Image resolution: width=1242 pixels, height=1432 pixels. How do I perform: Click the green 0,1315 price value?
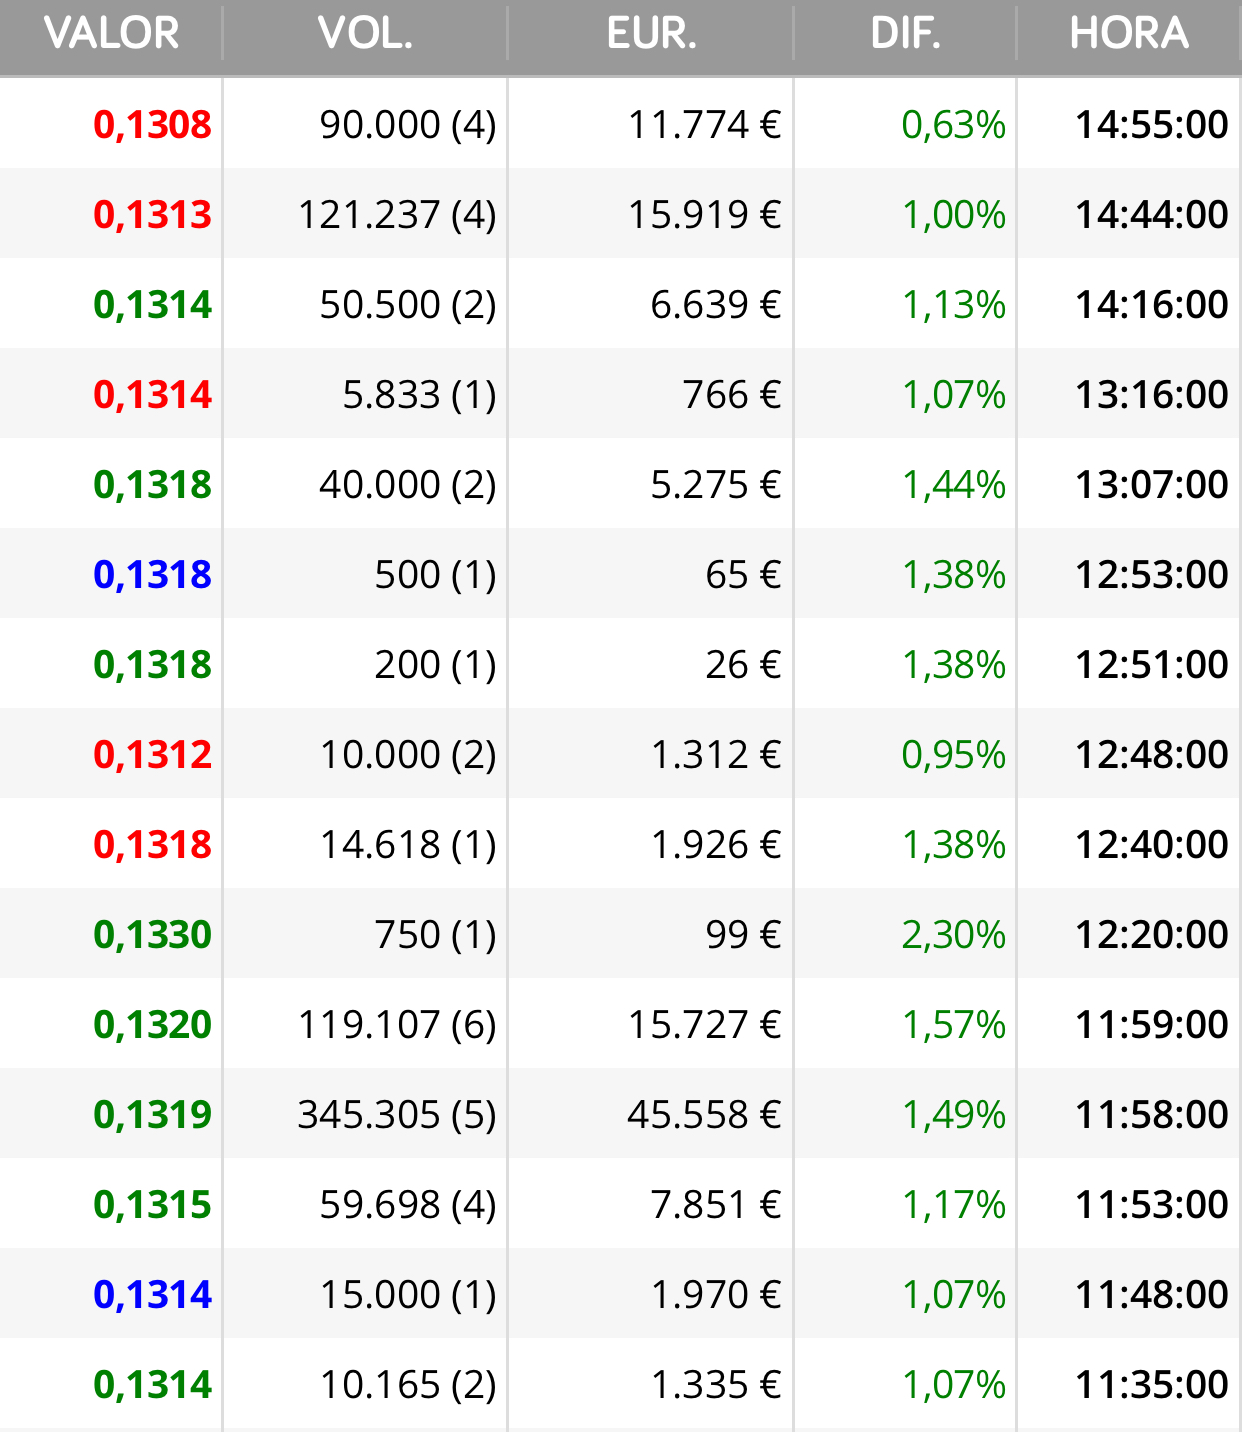(152, 1205)
